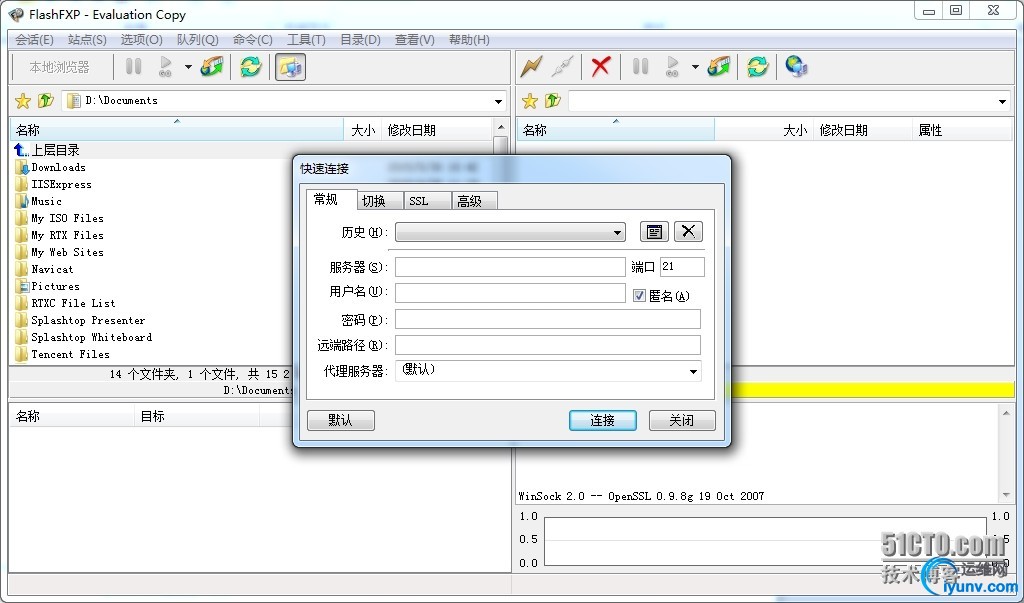1024x603 pixels.
Task: Open the 代理服务器 proxy dropdown
Action: click(693, 372)
